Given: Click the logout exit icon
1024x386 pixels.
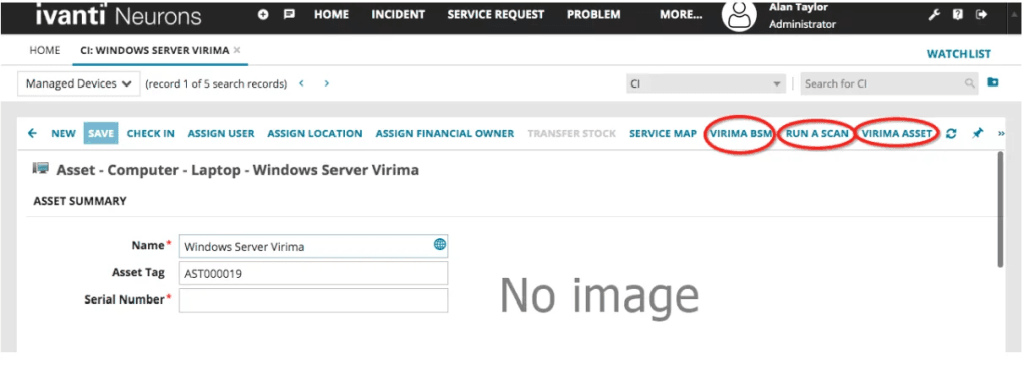Looking at the screenshot, I should click(981, 15).
